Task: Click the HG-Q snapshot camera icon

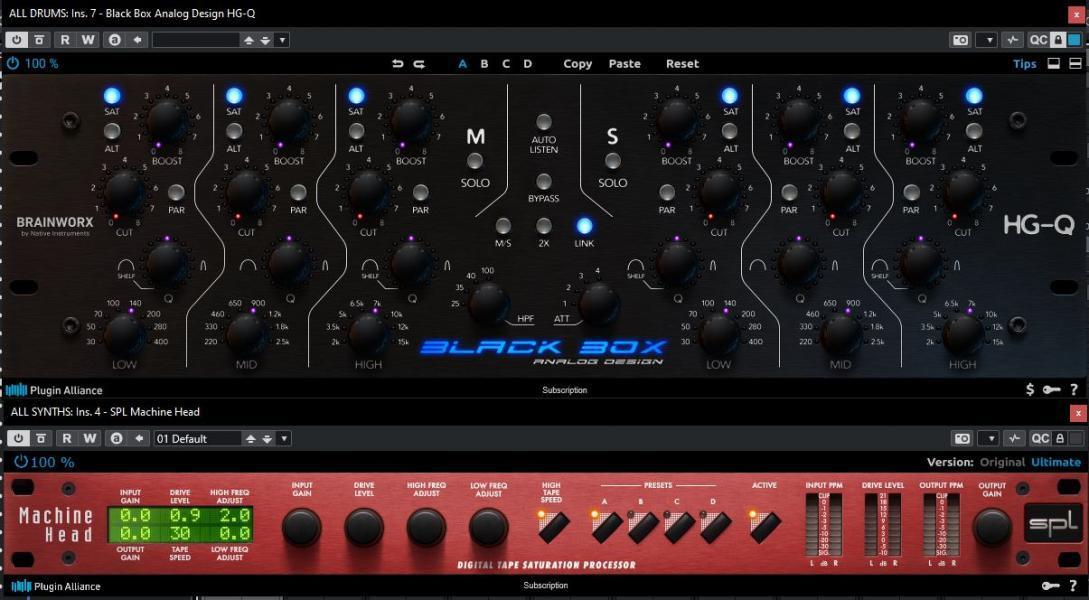Action: click(961, 40)
